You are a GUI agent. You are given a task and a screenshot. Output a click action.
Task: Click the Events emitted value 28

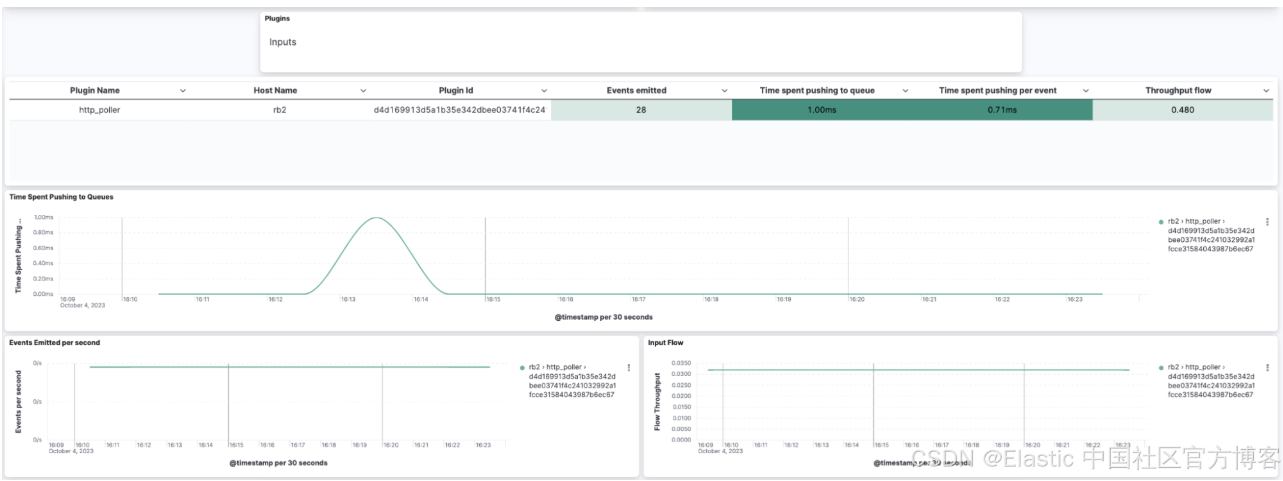tap(640, 110)
